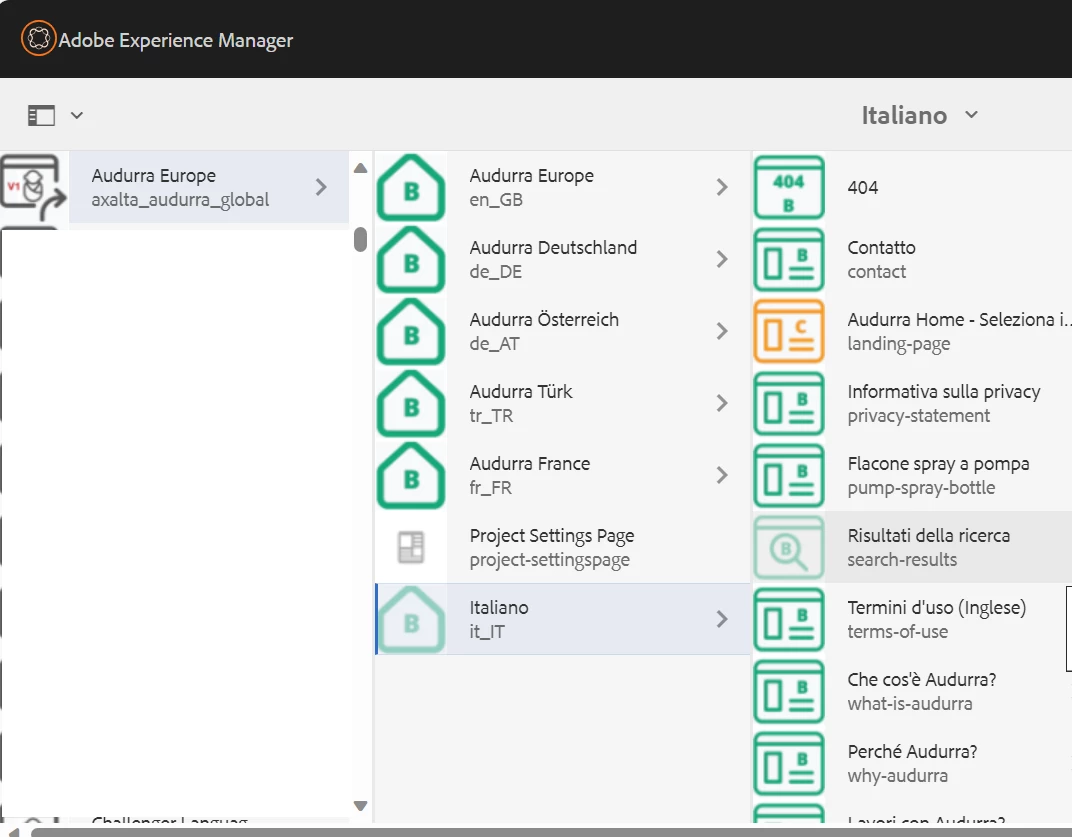The width and height of the screenshot is (1072, 837).
Task: Select the Informativa sulla privacy page icon
Action: point(788,403)
